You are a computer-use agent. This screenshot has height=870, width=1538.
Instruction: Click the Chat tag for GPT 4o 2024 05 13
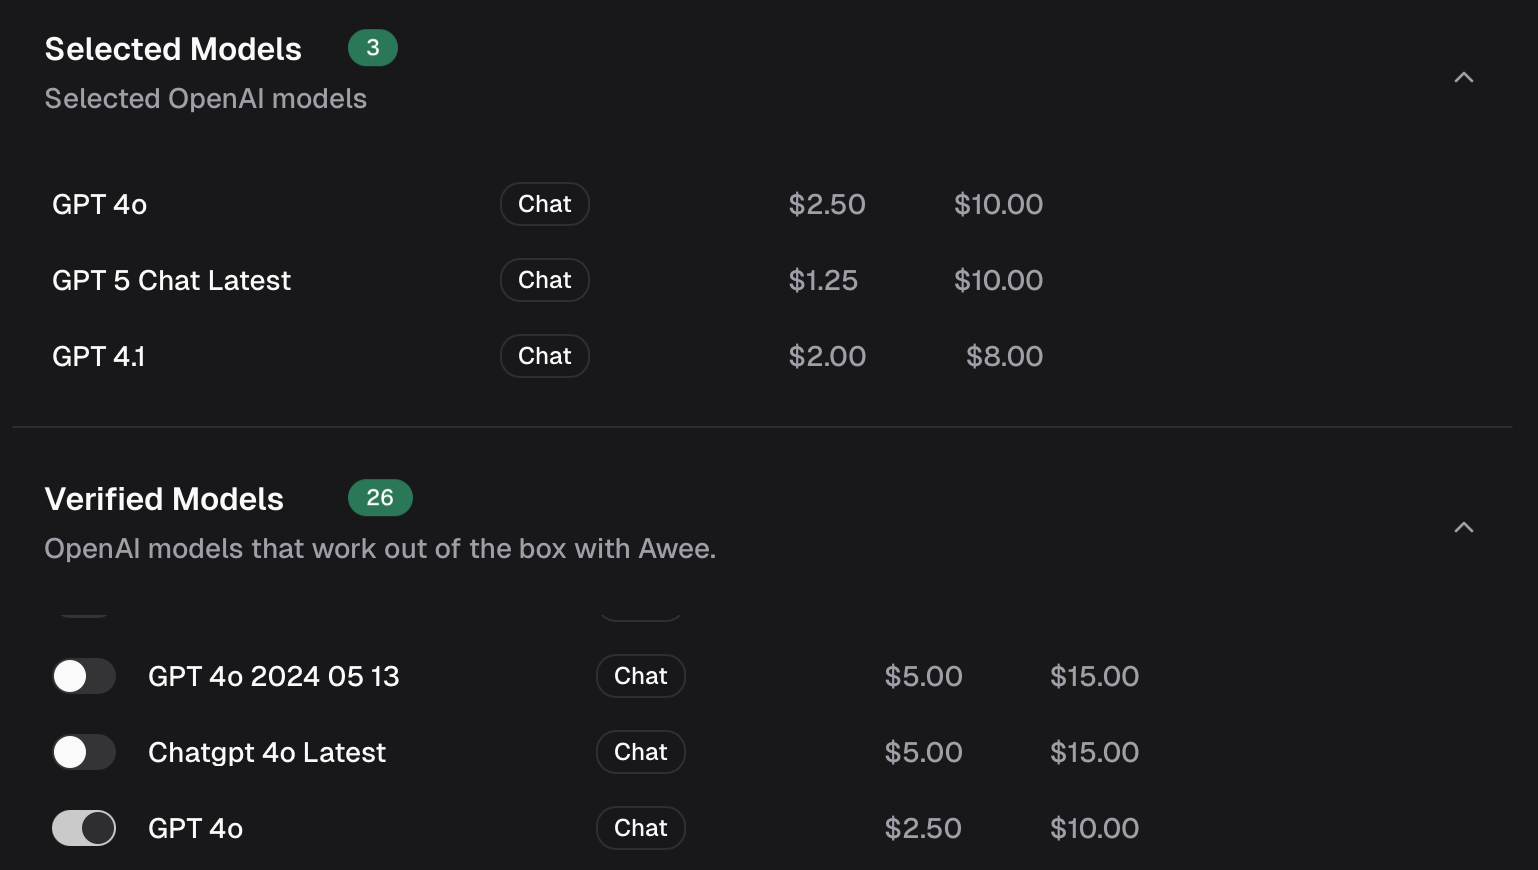click(640, 676)
